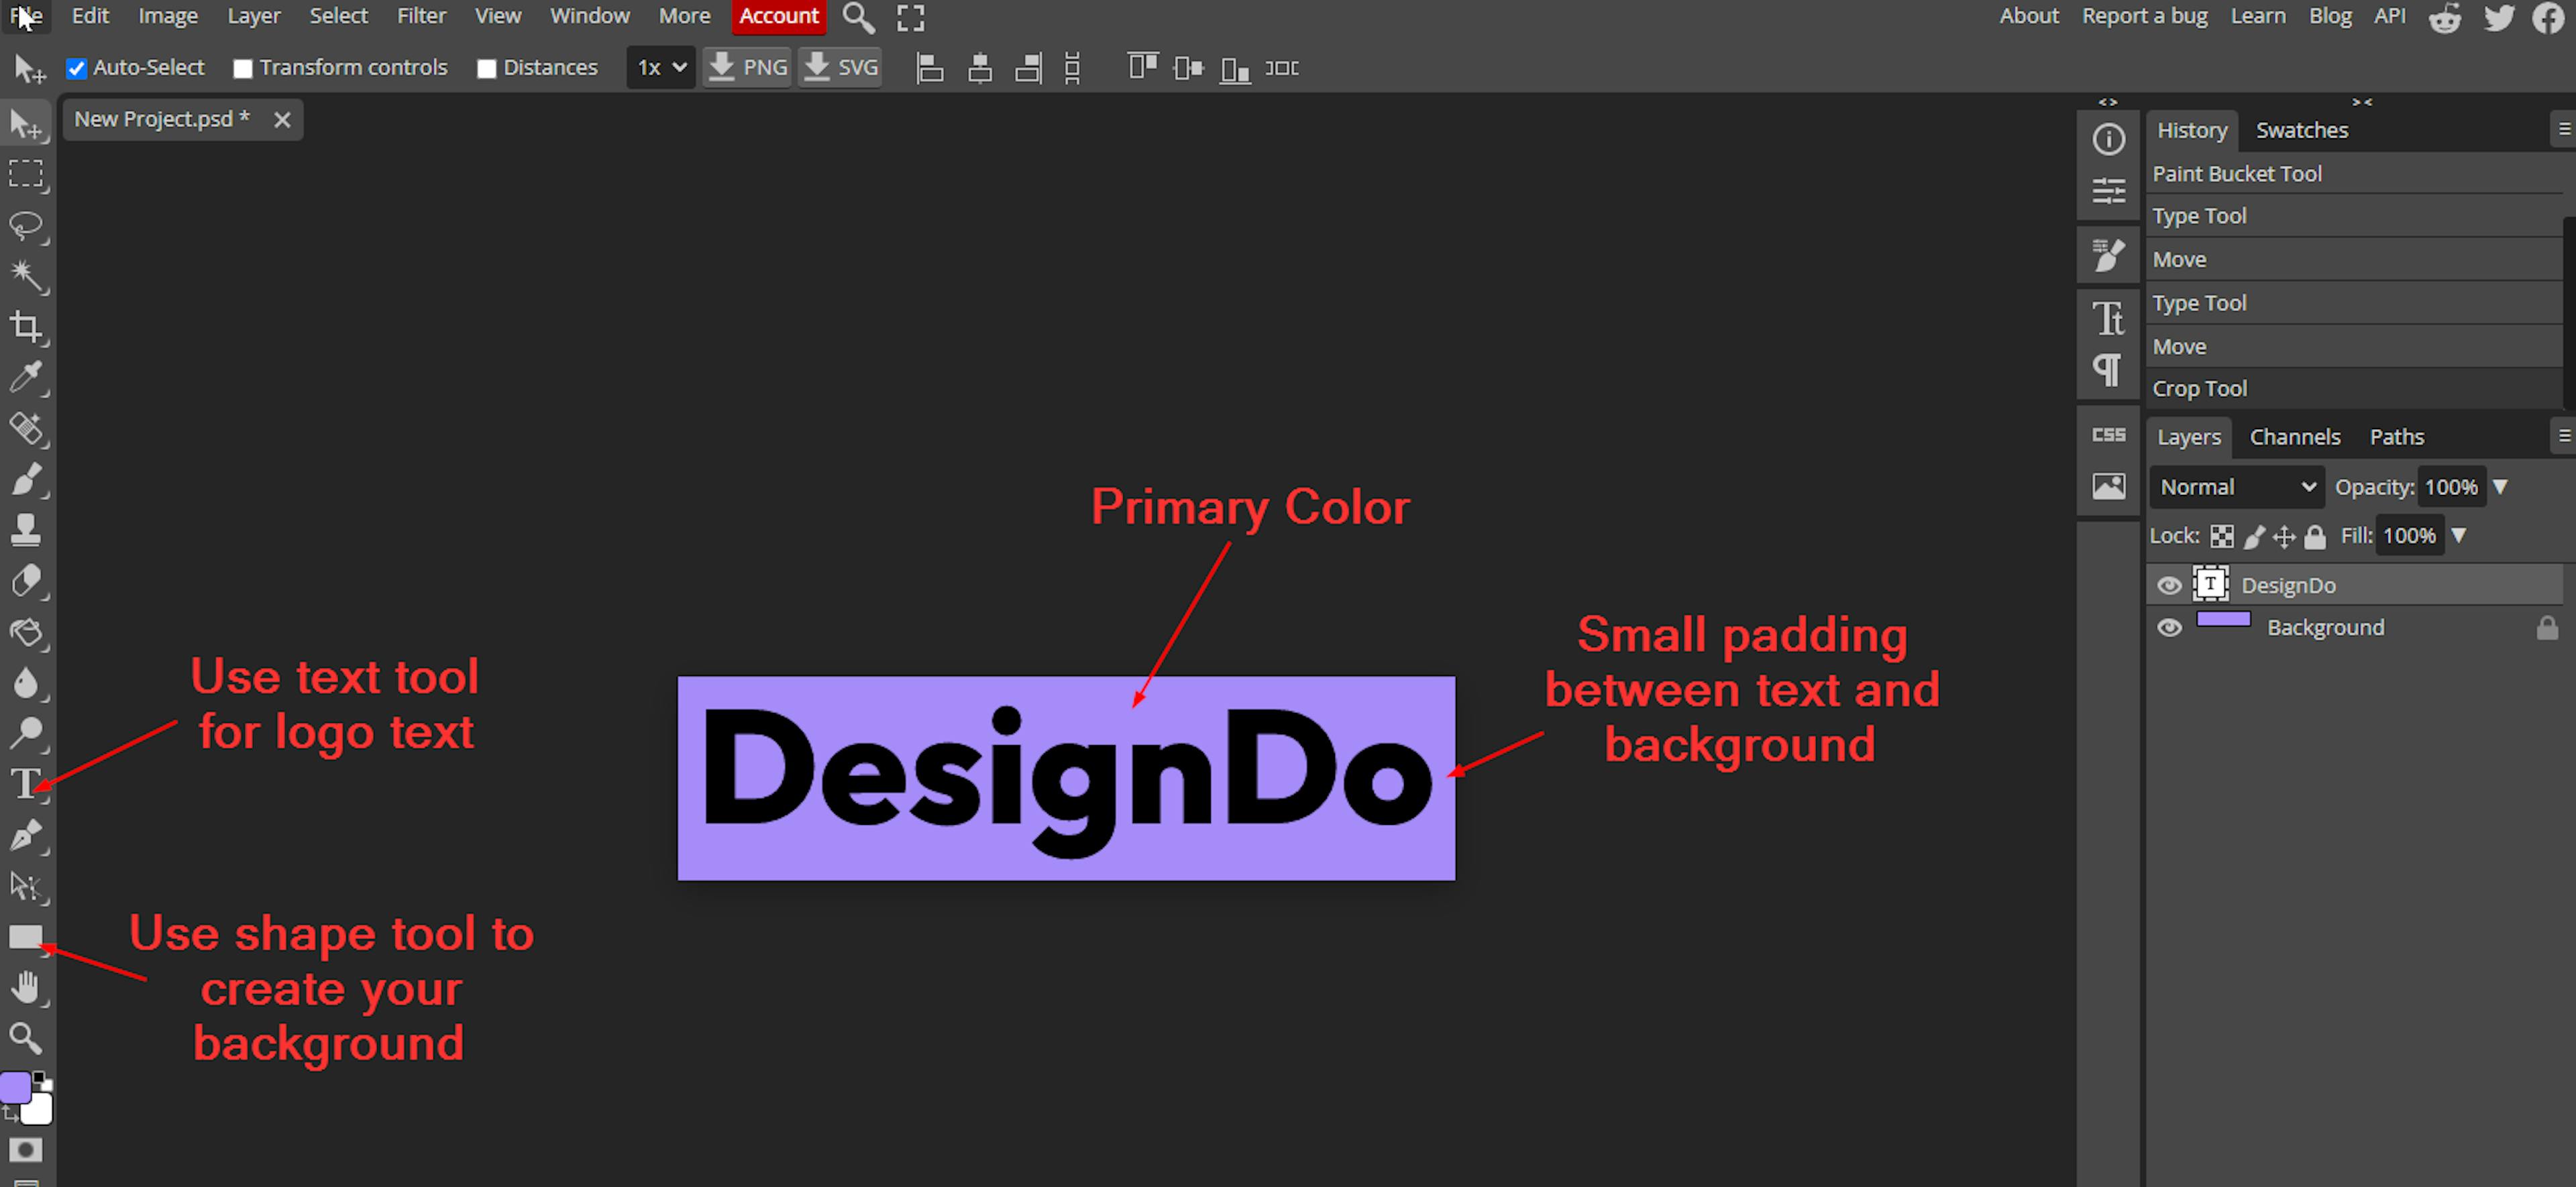The height and width of the screenshot is (1187, 2576).
Task: Select the Crop tool
Action: point(26,326)
